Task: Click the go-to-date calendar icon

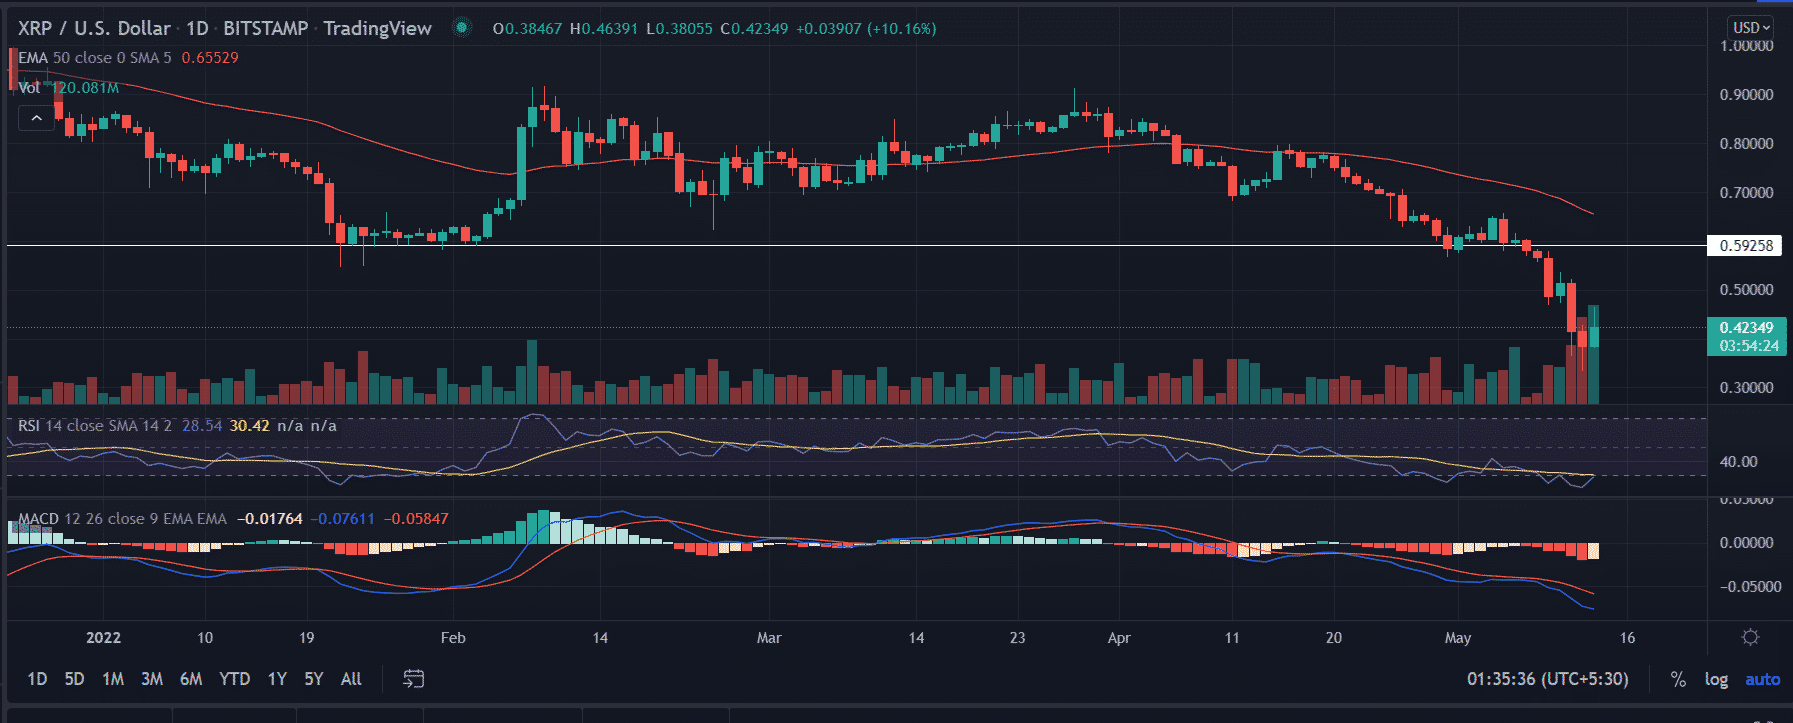Action: 413,679
